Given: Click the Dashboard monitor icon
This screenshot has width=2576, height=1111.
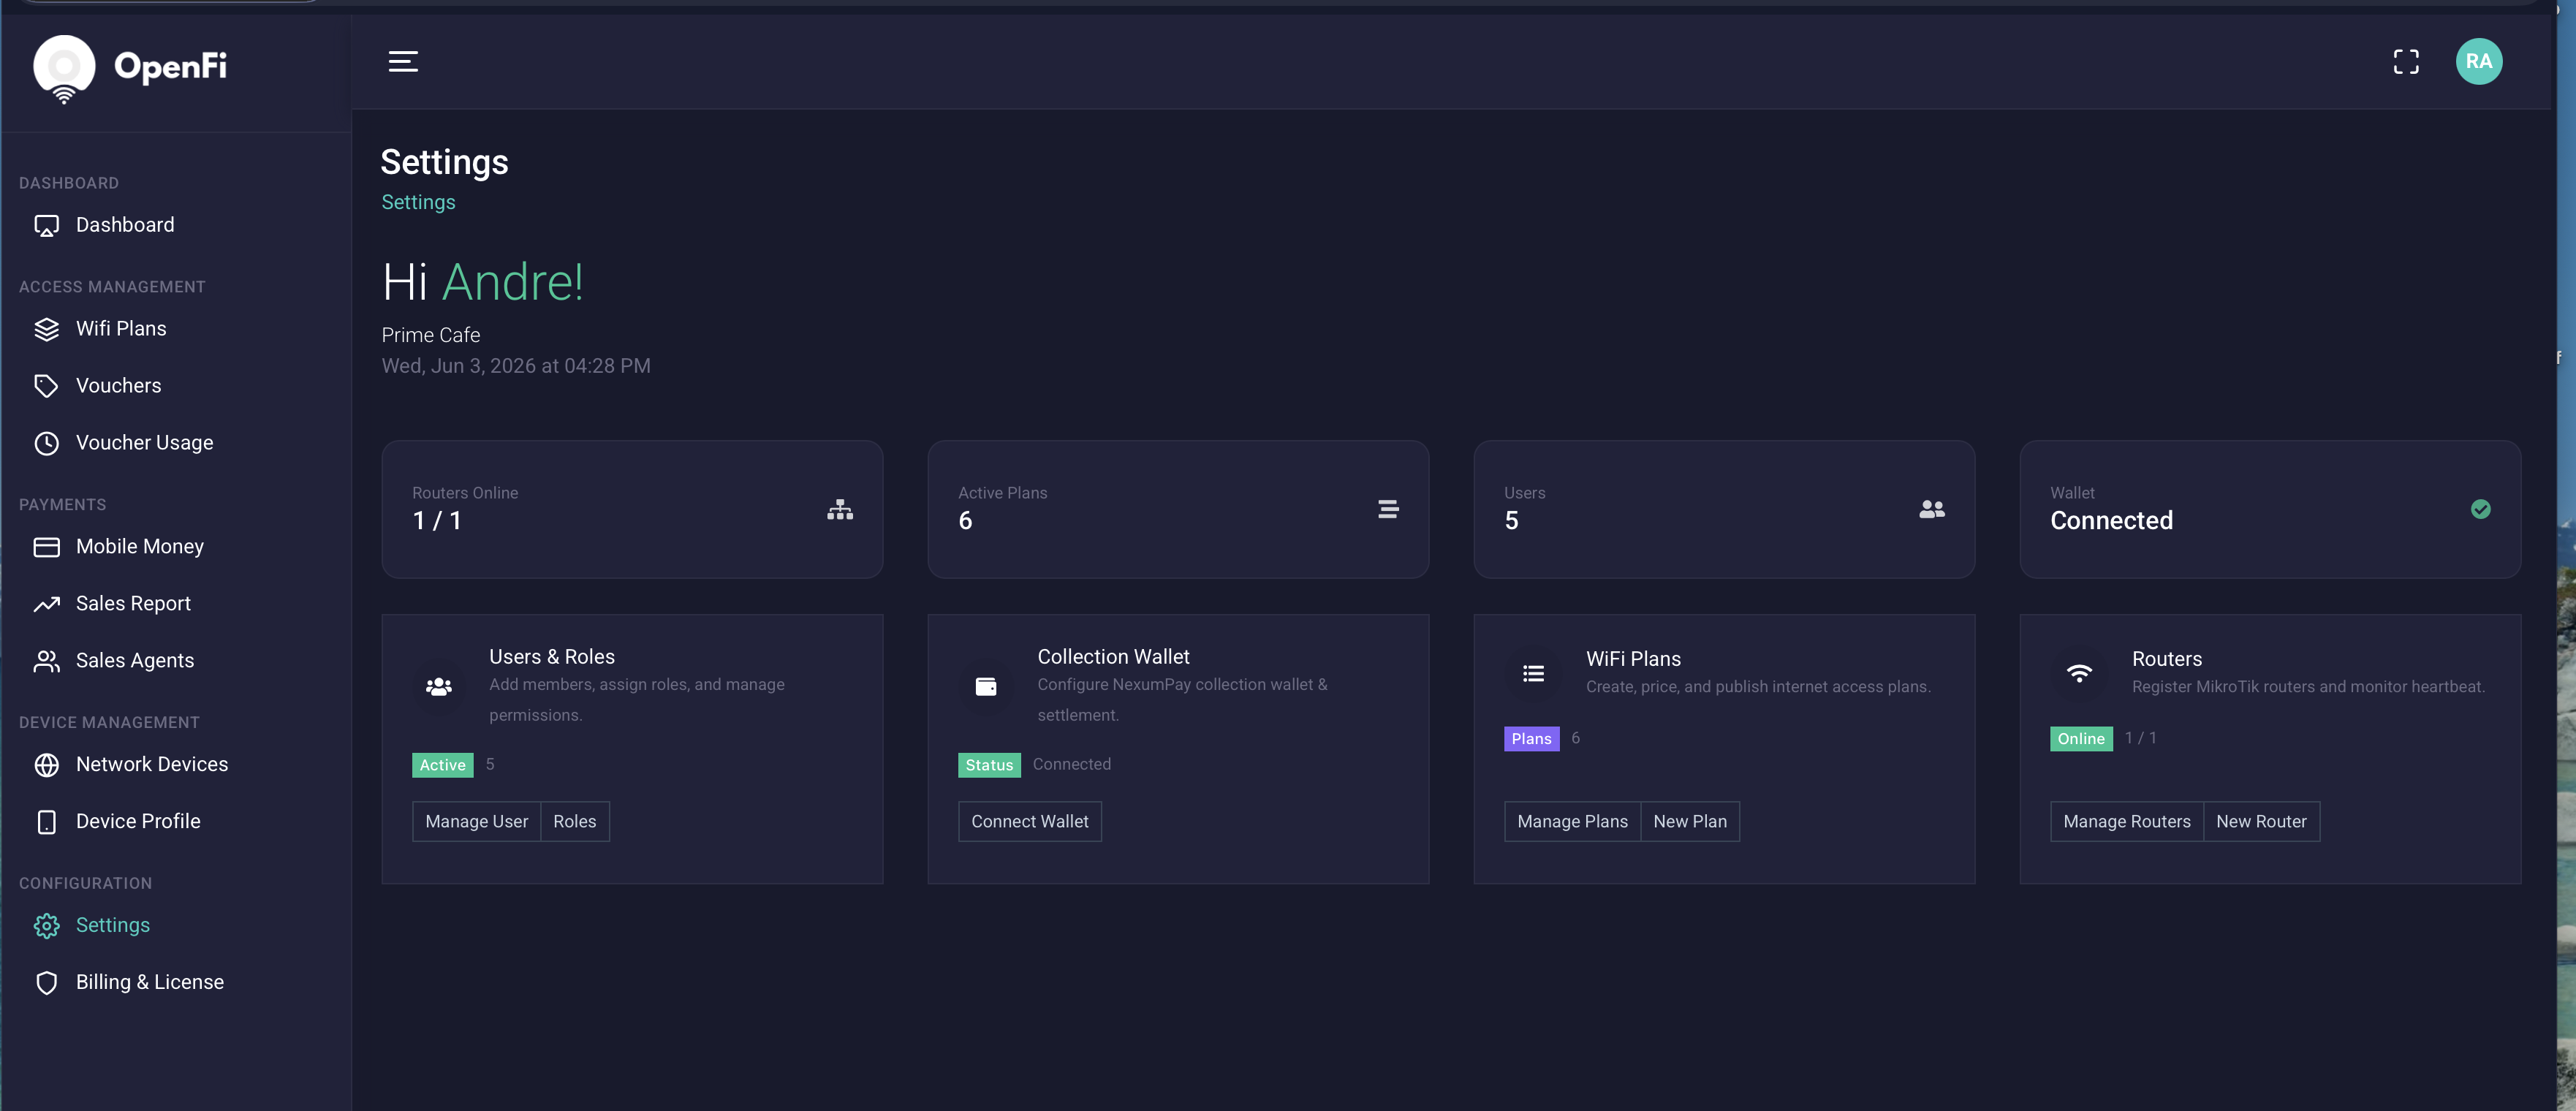Looking at the screenshot, I should (x=46, y=226).
